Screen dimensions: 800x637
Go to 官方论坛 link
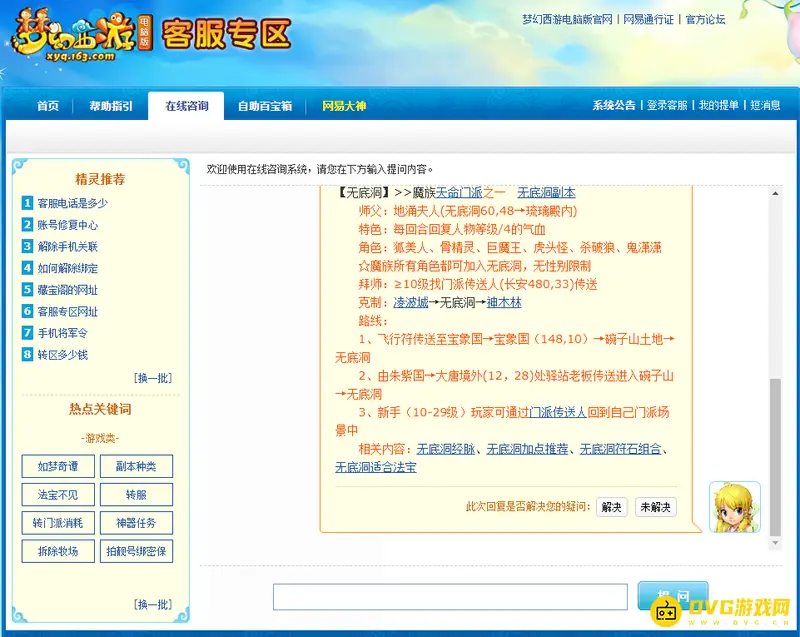click(x=705, y=19)
